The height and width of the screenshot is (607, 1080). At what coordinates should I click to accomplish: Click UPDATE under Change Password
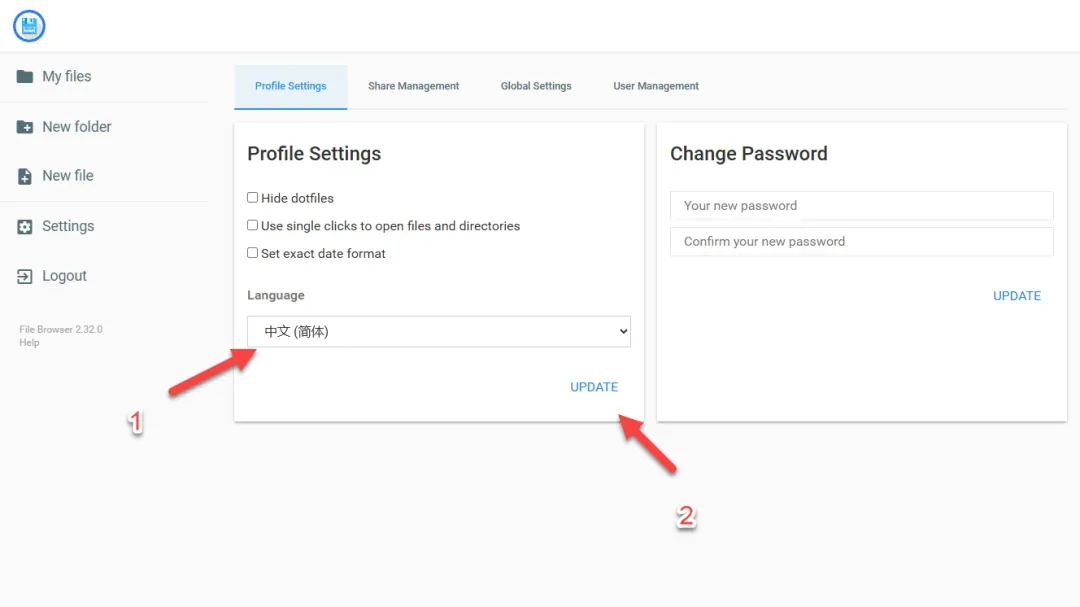pyautogui.click(x=1017, y=296)
